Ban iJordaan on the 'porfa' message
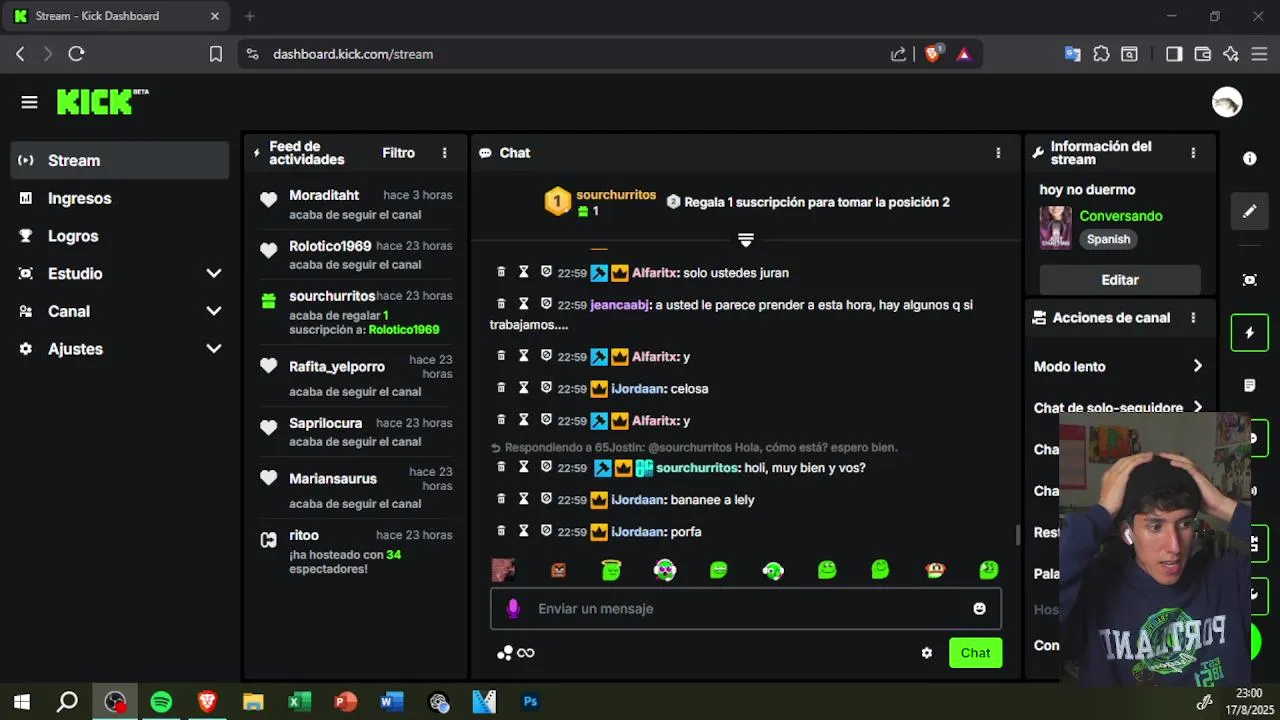 (546, 531)
